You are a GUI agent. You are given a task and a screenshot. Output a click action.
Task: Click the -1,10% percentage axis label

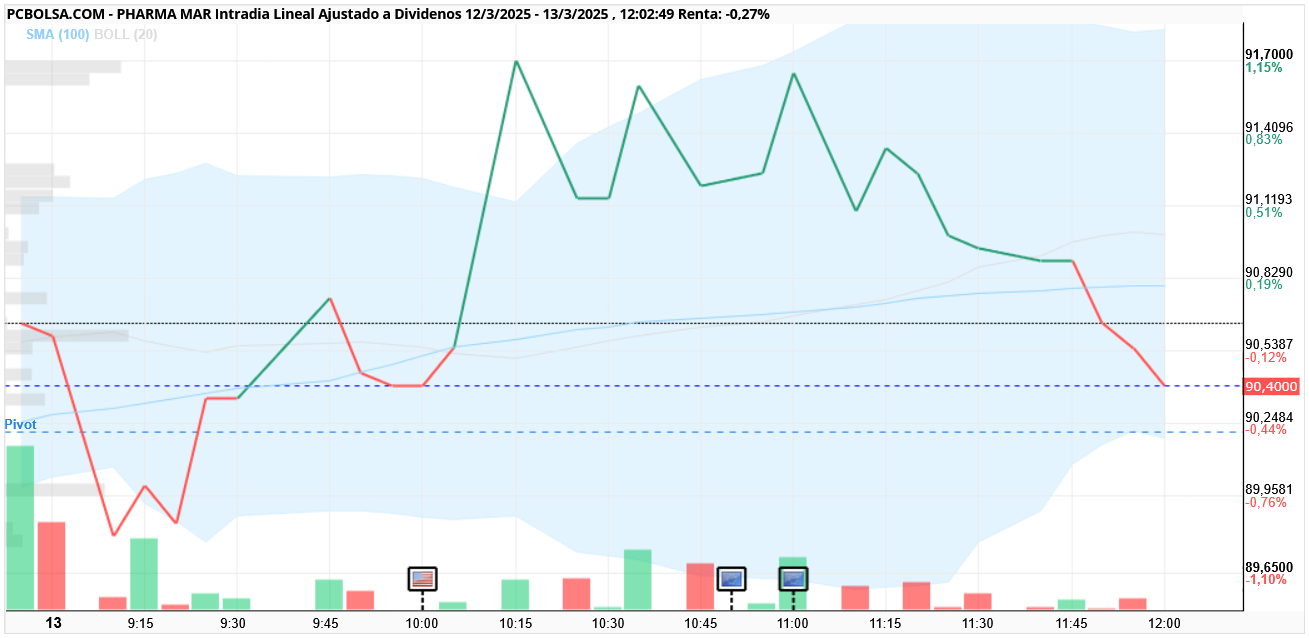[1265, 580]
